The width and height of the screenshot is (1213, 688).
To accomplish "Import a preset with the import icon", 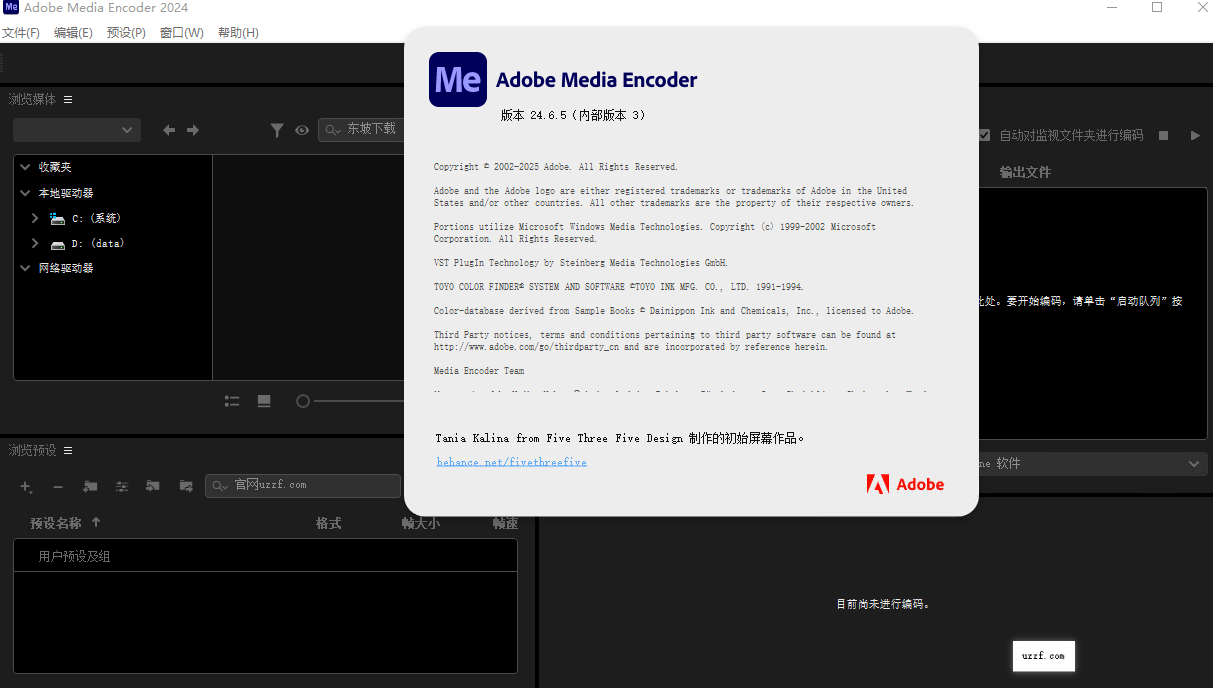I will [x=152, y=487].
